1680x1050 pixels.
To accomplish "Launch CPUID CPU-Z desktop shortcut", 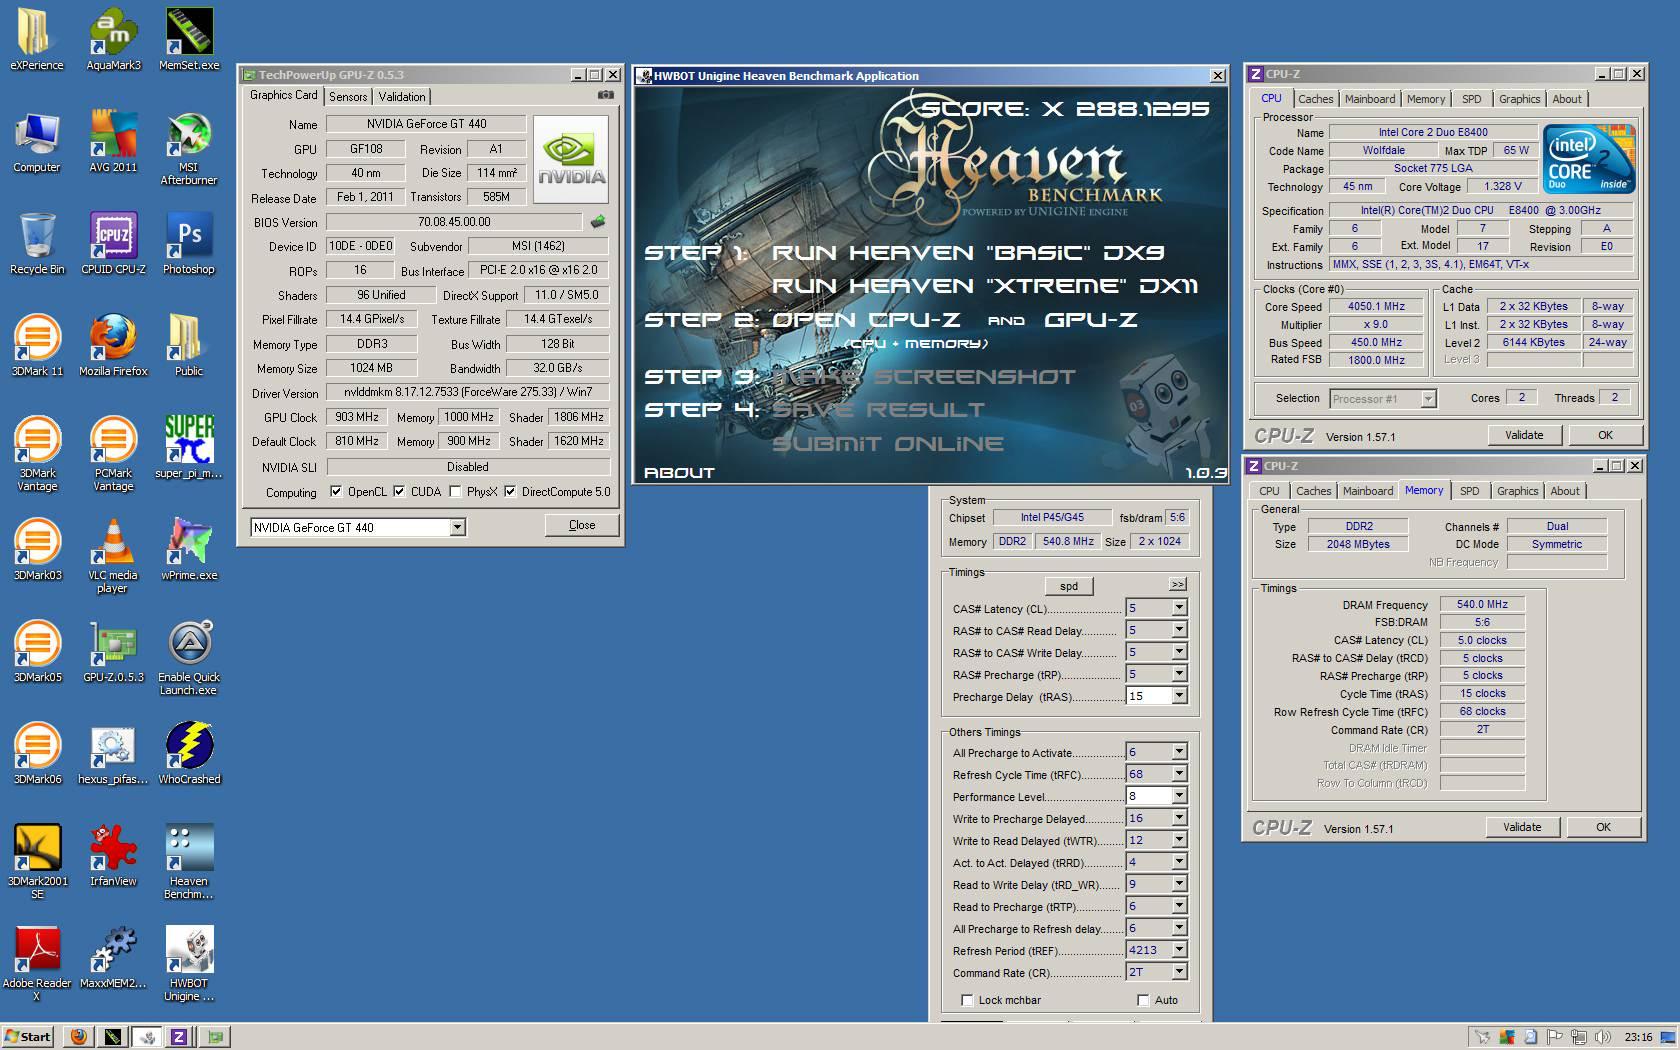I will pyautogui.click(x=113, y=244).
